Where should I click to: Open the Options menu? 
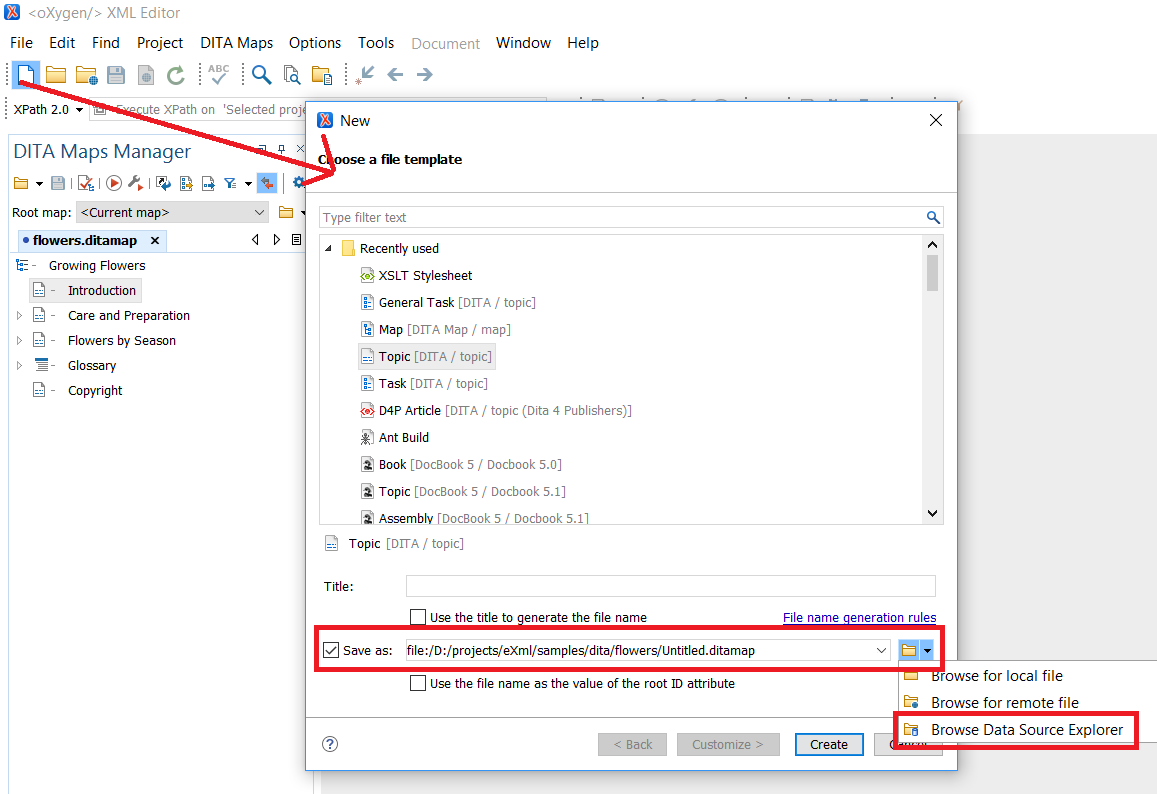point(315,43)
